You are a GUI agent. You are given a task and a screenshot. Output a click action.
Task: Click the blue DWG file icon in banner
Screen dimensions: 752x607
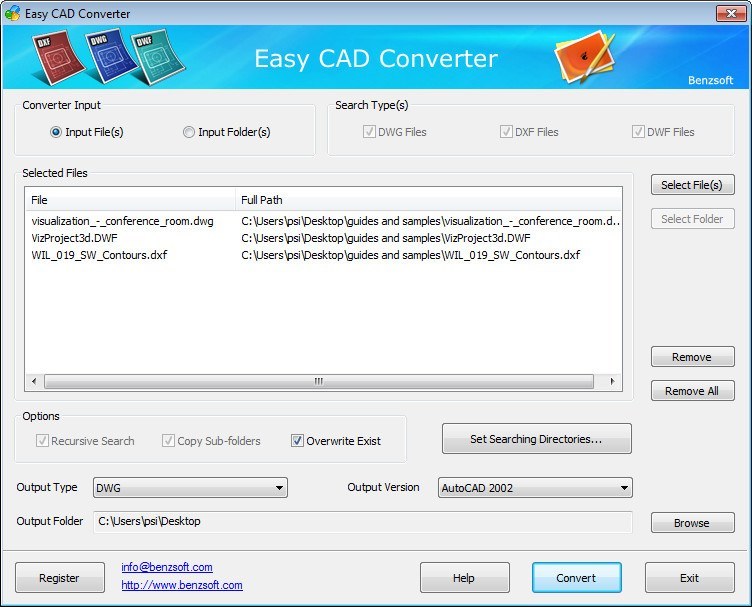pyautogui.click(x=109, y=57)
